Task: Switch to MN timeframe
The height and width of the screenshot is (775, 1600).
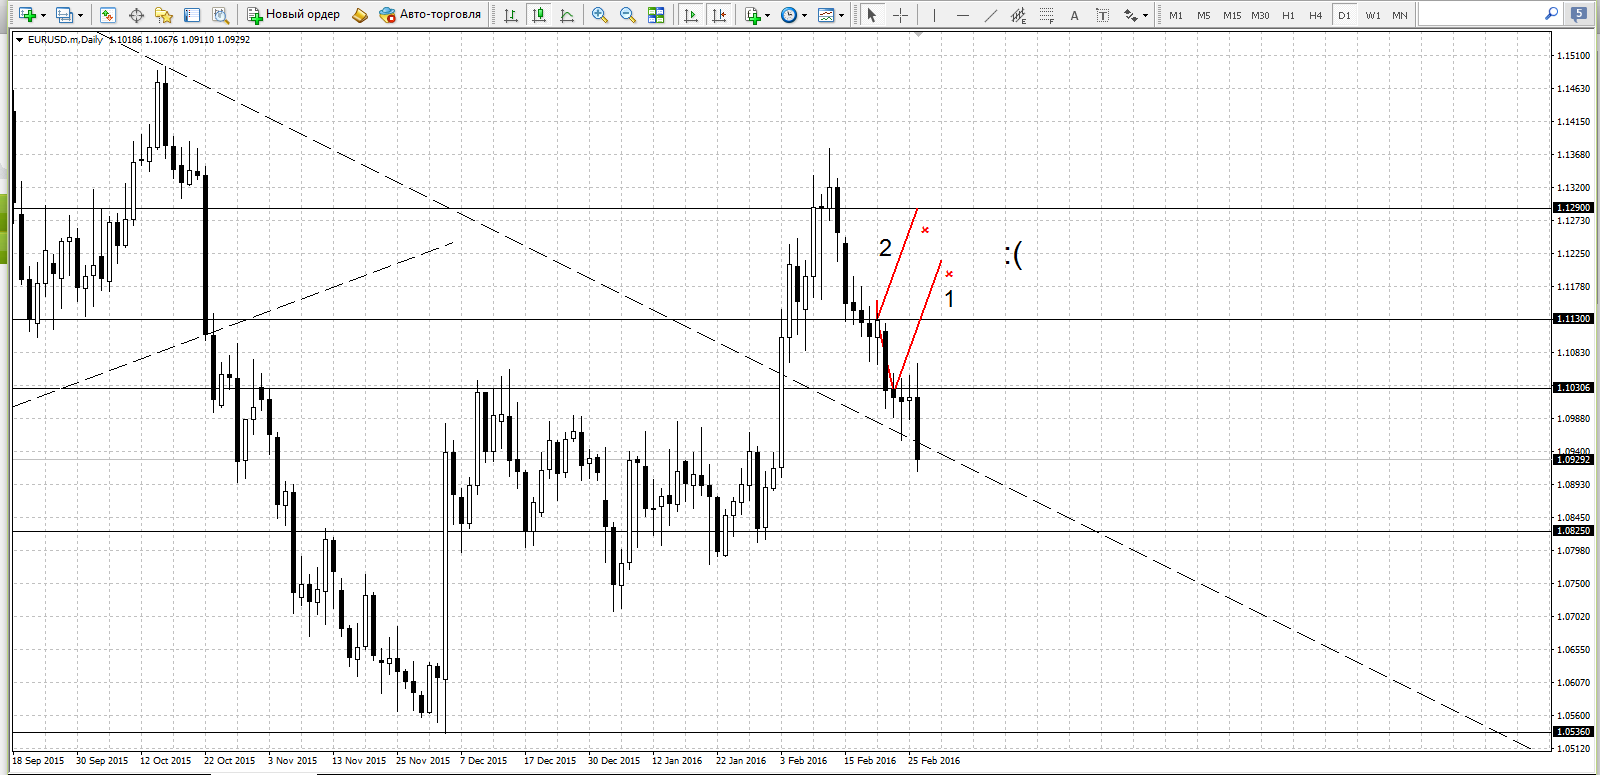Action: pos(1400,15)
